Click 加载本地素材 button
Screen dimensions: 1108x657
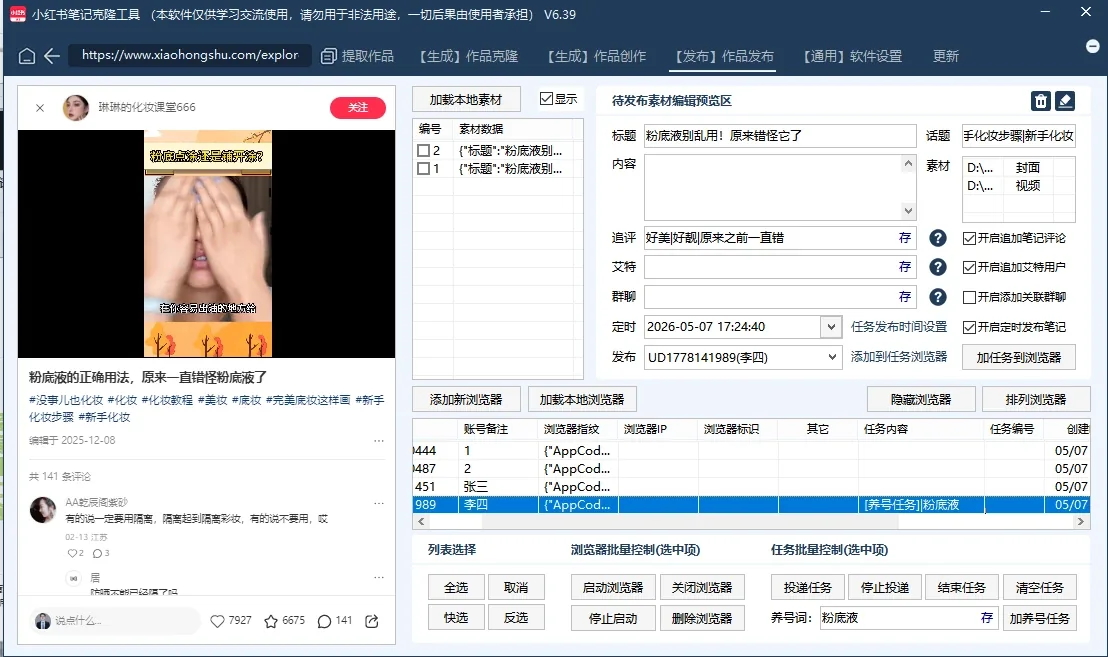[x=466, y=100]
